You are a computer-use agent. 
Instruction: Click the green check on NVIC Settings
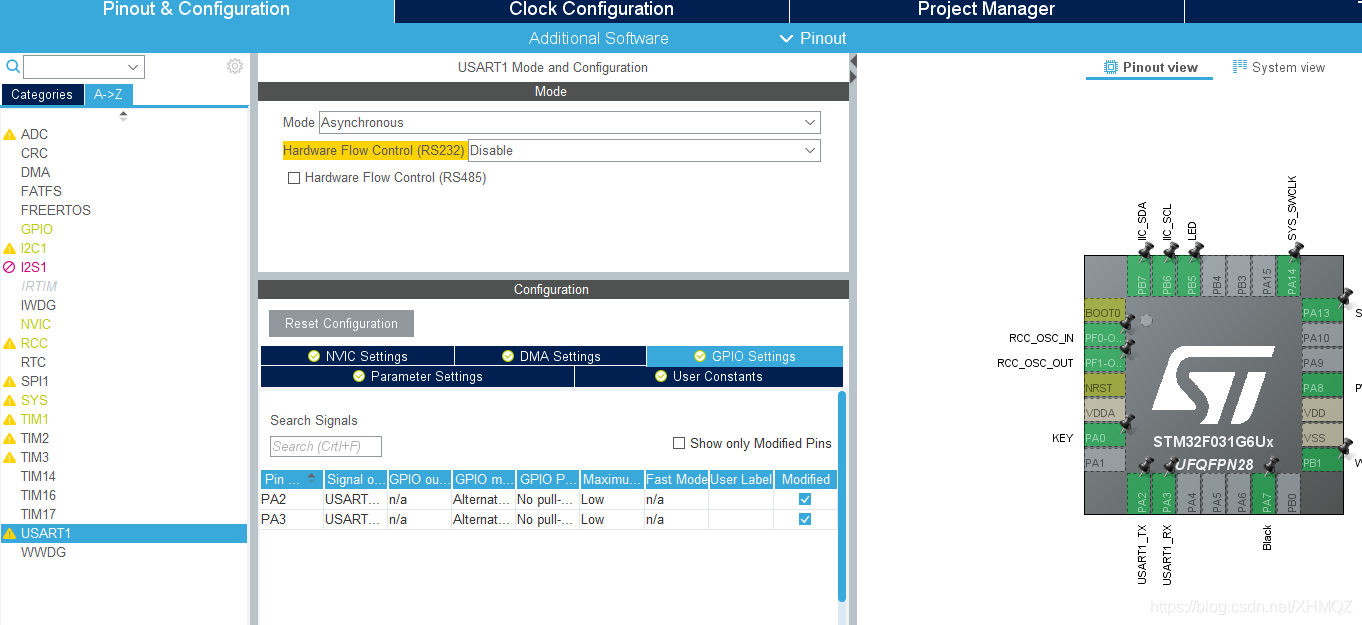pyautogui.click(x=314, y=356)
